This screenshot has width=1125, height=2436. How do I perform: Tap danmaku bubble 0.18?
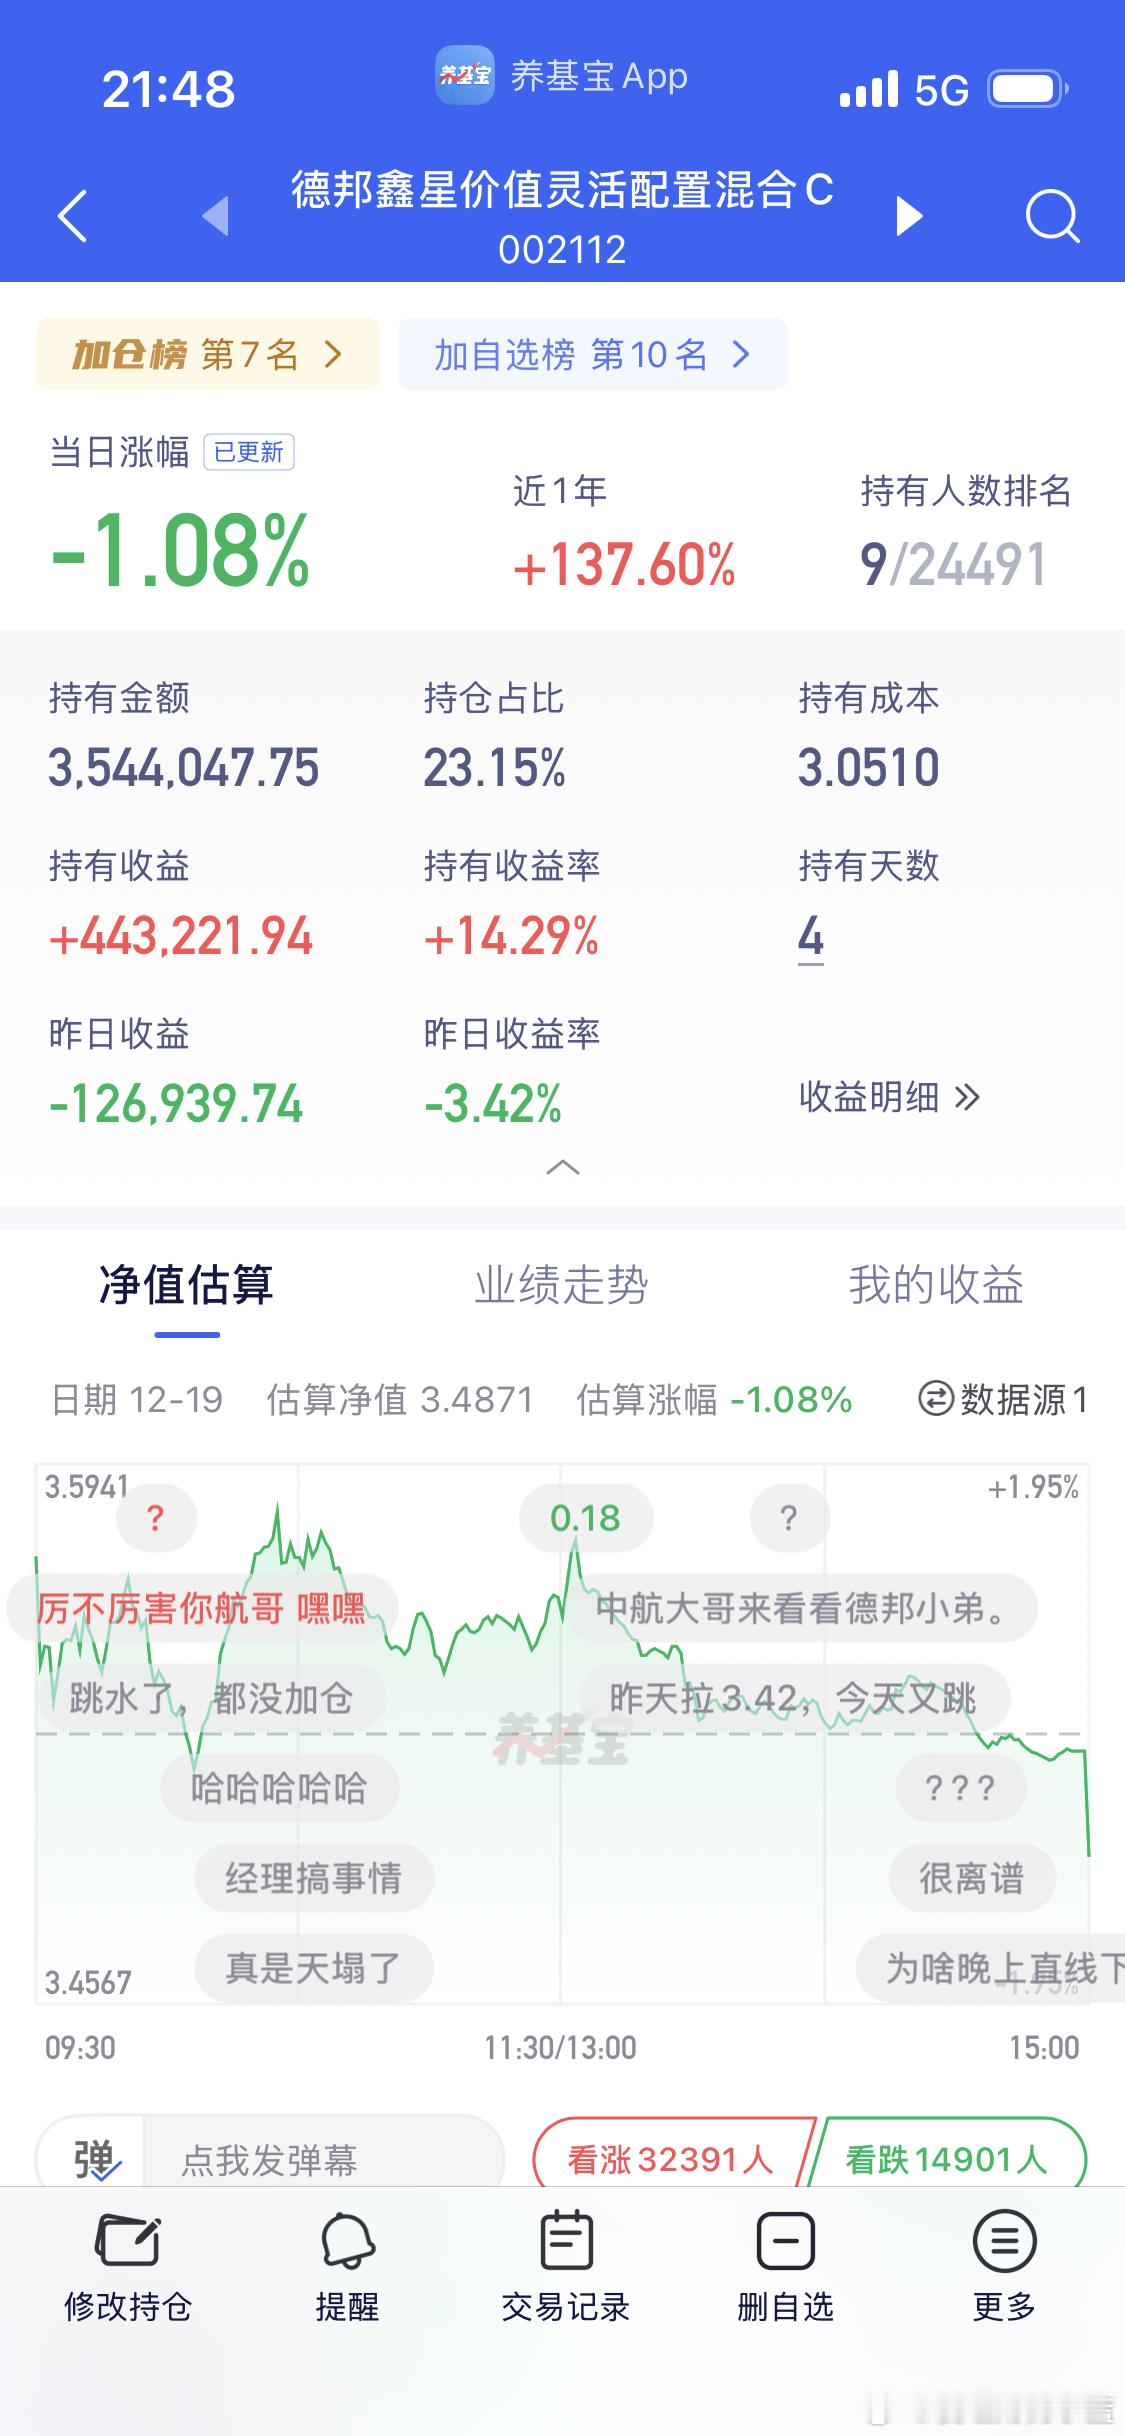tap(586, 1518)
